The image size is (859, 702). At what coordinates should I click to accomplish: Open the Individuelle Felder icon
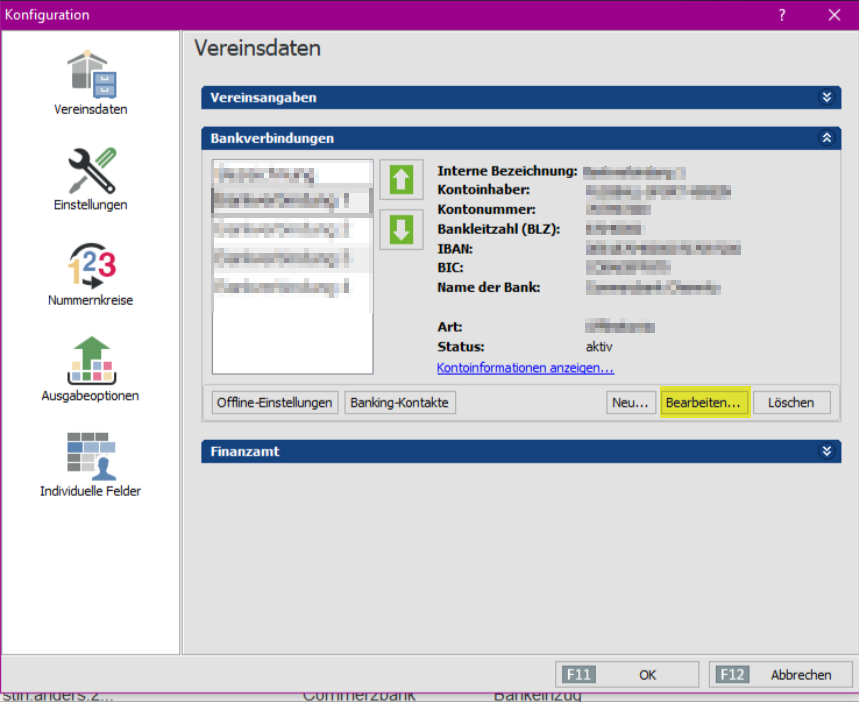91,456
